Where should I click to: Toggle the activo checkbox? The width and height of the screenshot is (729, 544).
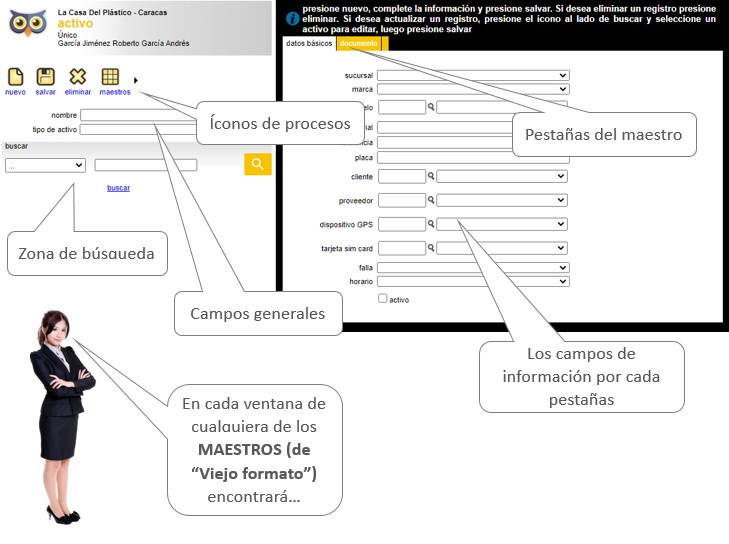pos(383,299)
